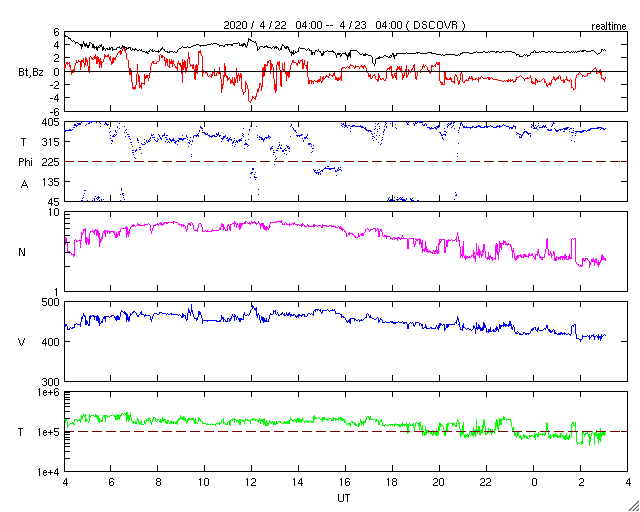The image size is (640, 512).
Task: Click the '400' tick on the velocity panel
Action: click(x=51, y=342)
